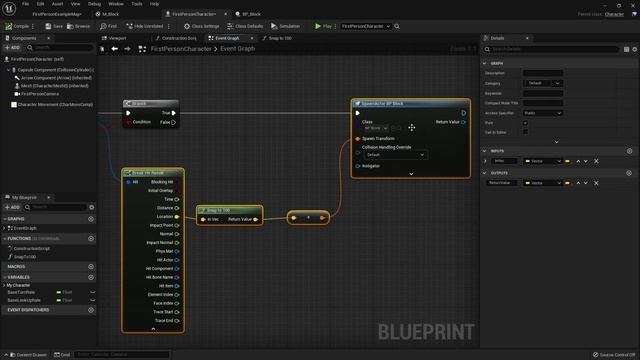Open the SpawnActor Class dropdown
The height and width of the screenshot is (360, 640).
click(376, 128)
